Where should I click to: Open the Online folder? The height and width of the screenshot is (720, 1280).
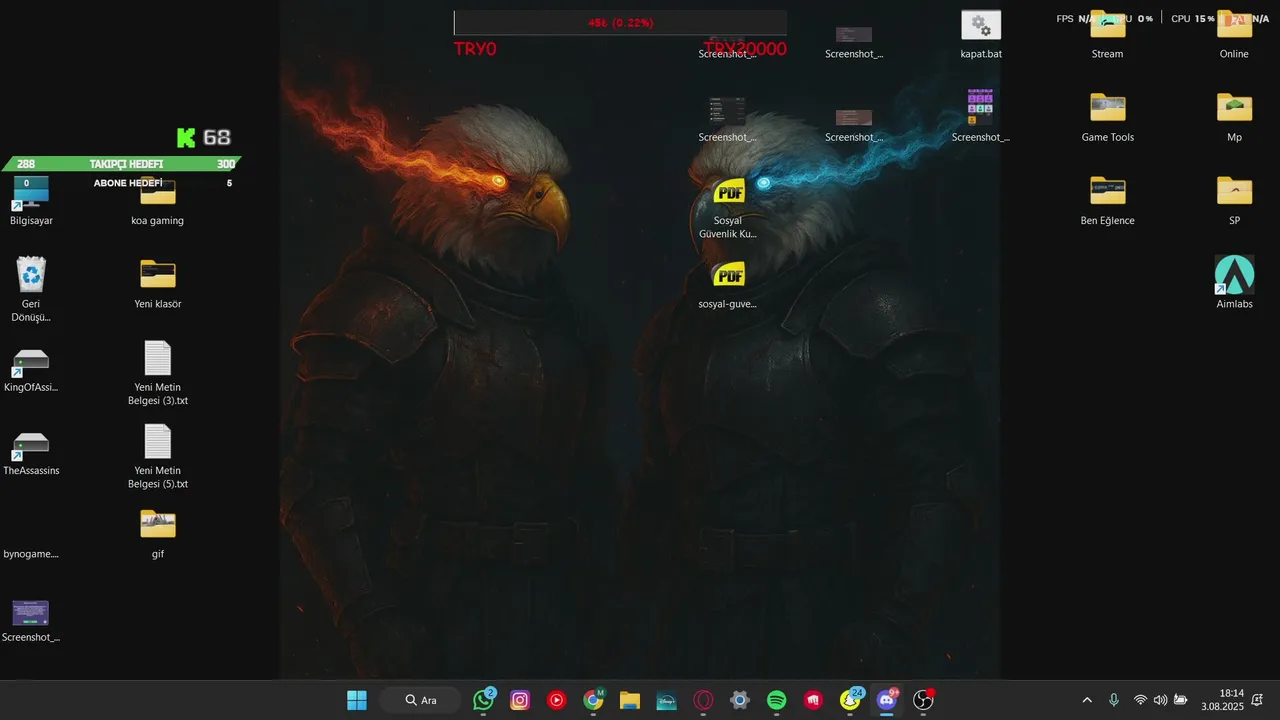1234,35
